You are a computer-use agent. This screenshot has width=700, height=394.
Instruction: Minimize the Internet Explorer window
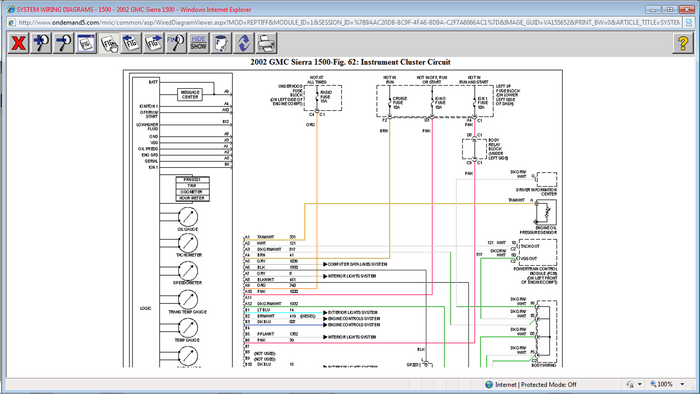653,9
